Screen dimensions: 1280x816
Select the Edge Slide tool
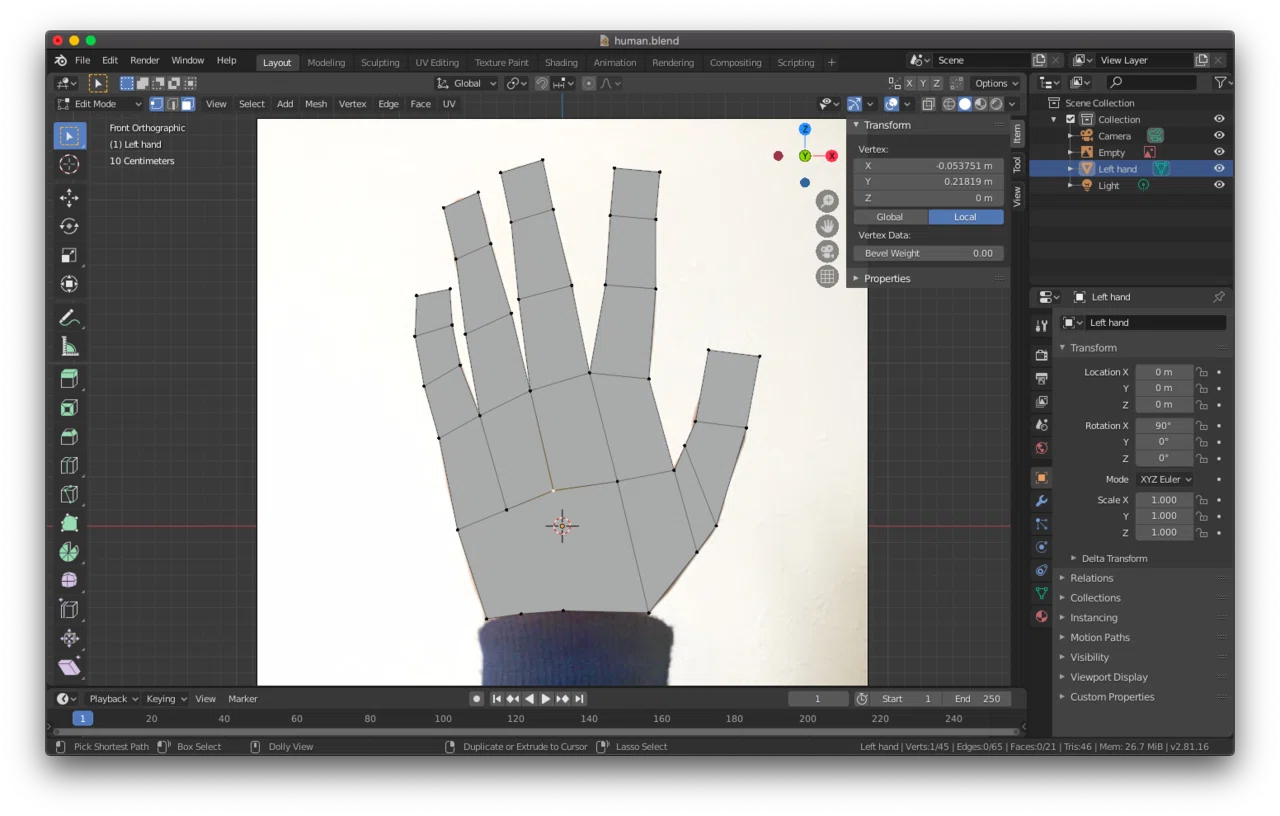click(x=69, y=609)
